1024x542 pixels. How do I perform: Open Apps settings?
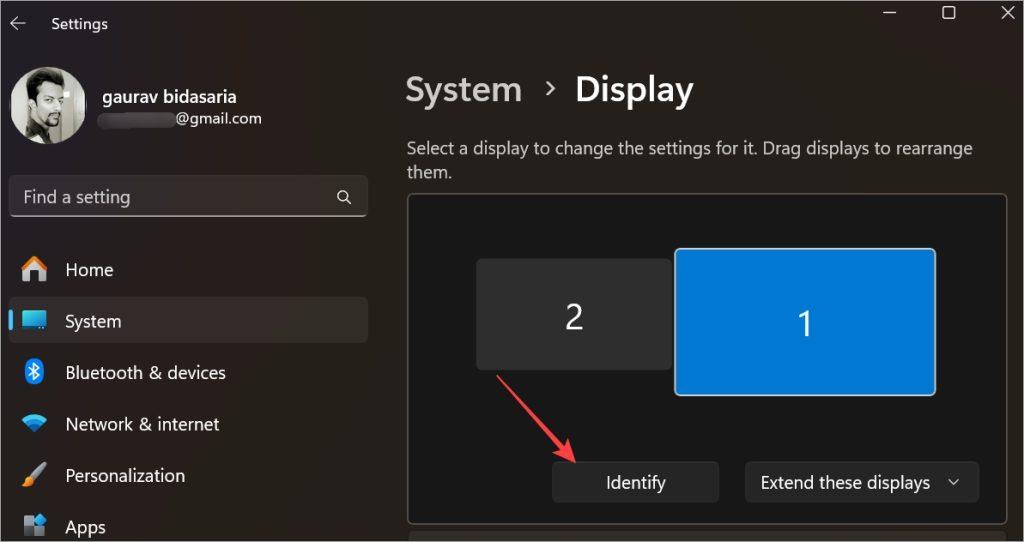188,526
